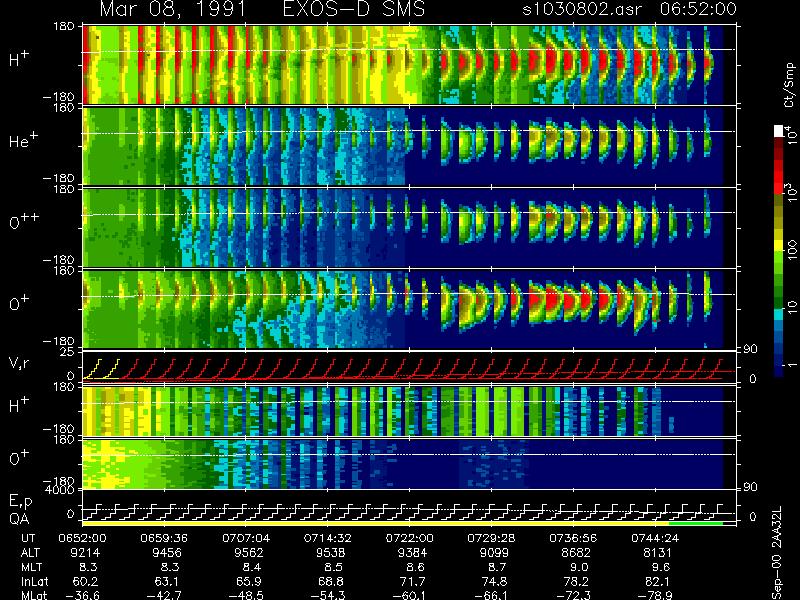Click UT value '0736:56'
Screen dimensions: 800x600
tap(573, 538)
